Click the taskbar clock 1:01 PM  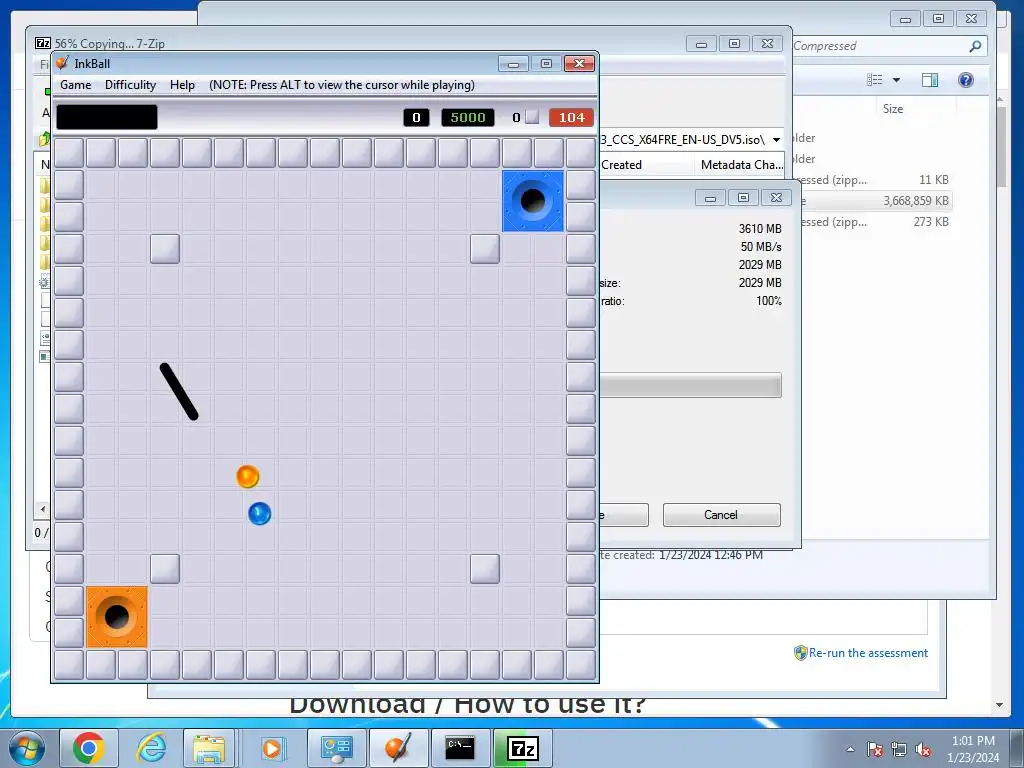pos(973,741)
